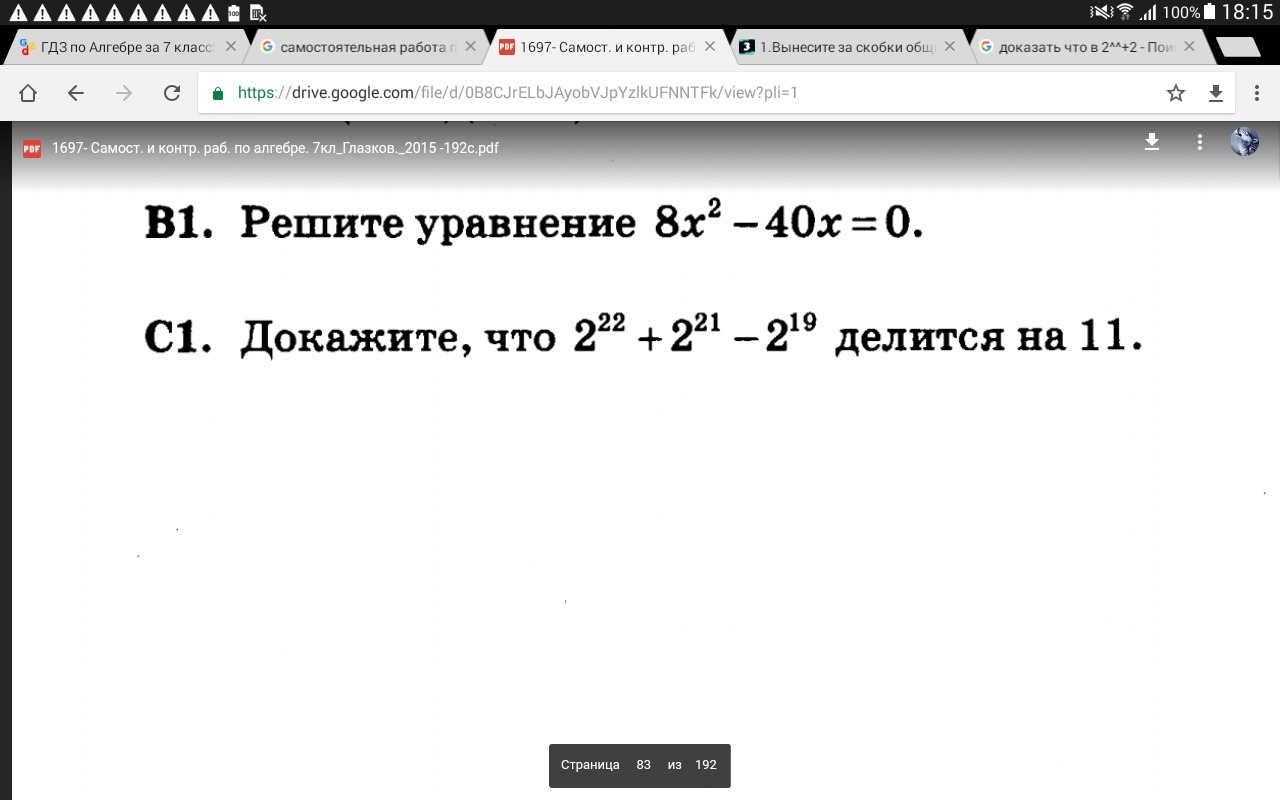
Task: Close the доказать что tab
Action: coord(1190,46)
